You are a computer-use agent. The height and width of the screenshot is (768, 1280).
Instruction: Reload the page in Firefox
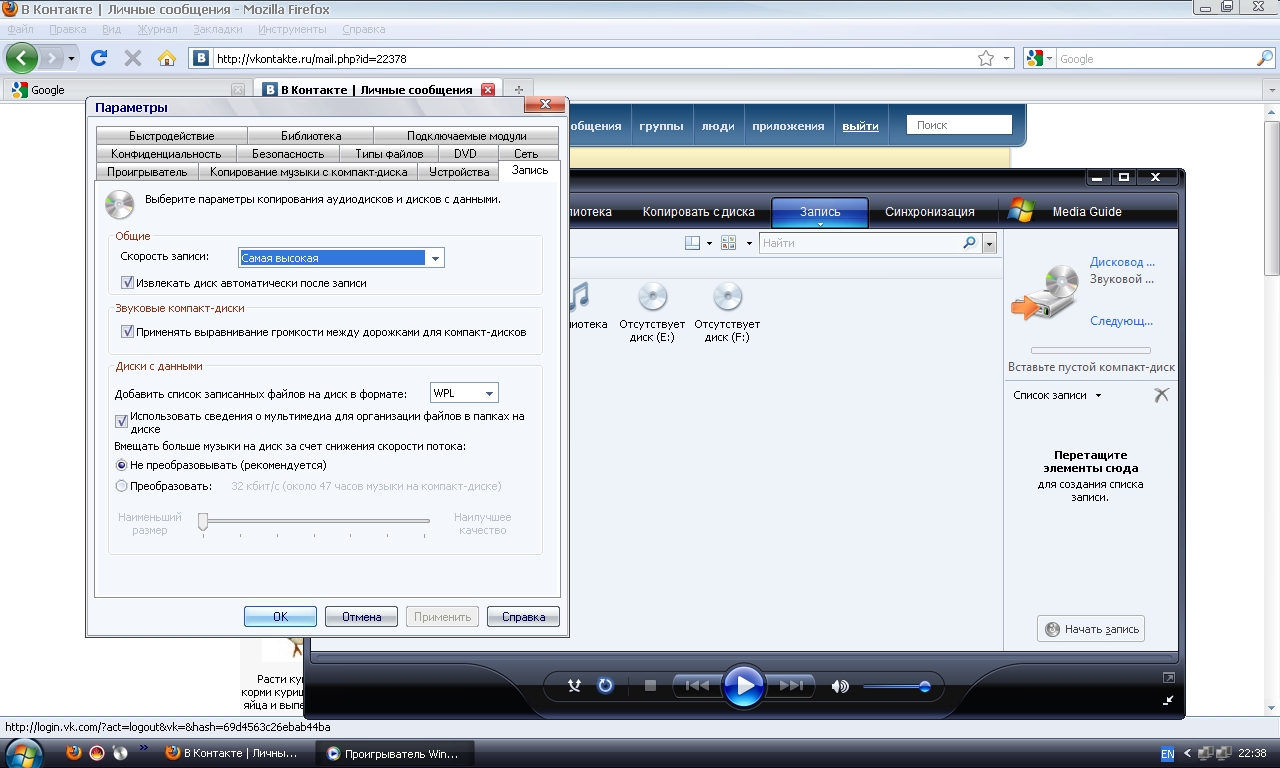pos(99,58)
